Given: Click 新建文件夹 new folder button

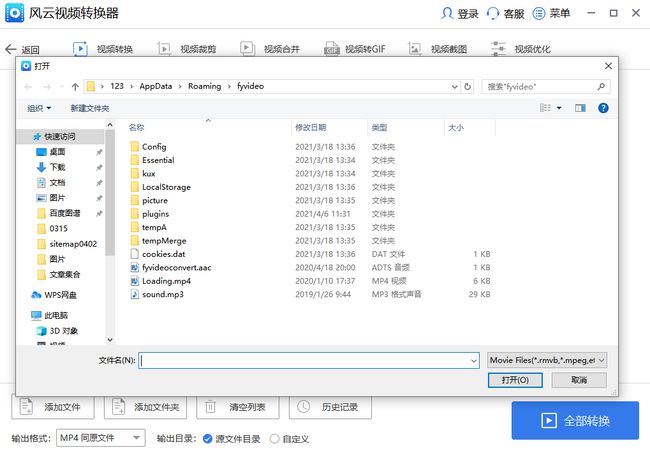Looking at the screenshot, I should coord(90,108).
